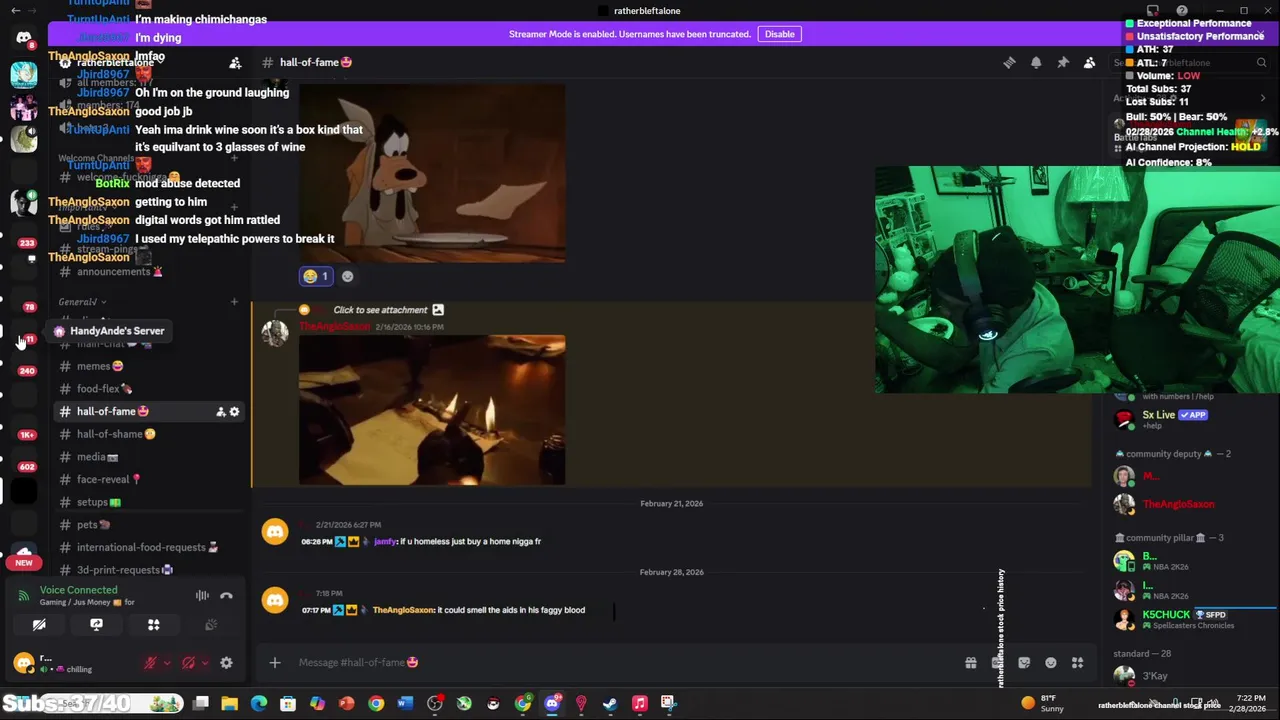Start an activity in voice panel
This screenshot has width=1280, height=720.
click(154, 625)
